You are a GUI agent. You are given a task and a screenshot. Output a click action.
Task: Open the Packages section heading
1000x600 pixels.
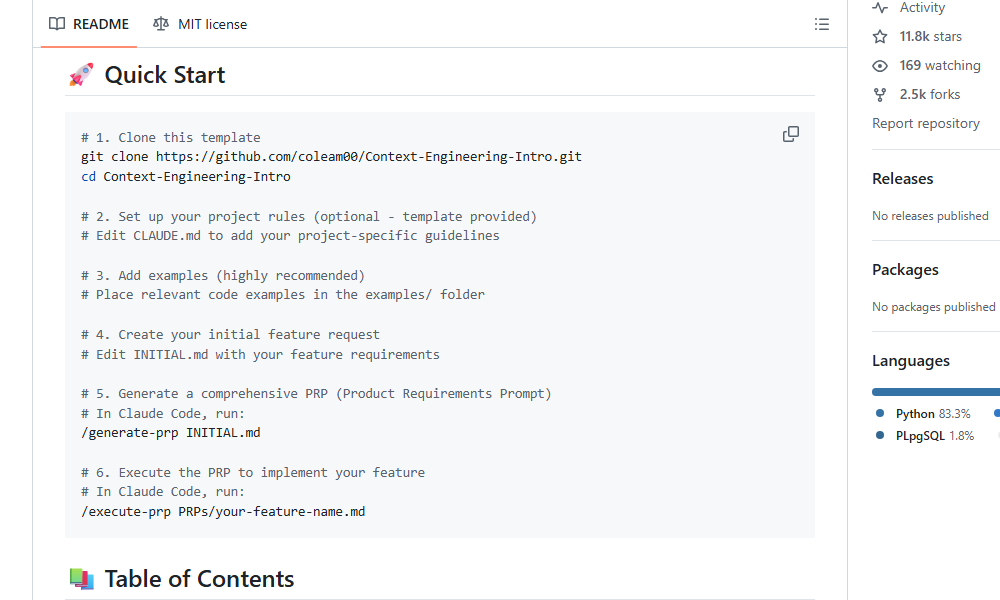click(x=905, y=270)
